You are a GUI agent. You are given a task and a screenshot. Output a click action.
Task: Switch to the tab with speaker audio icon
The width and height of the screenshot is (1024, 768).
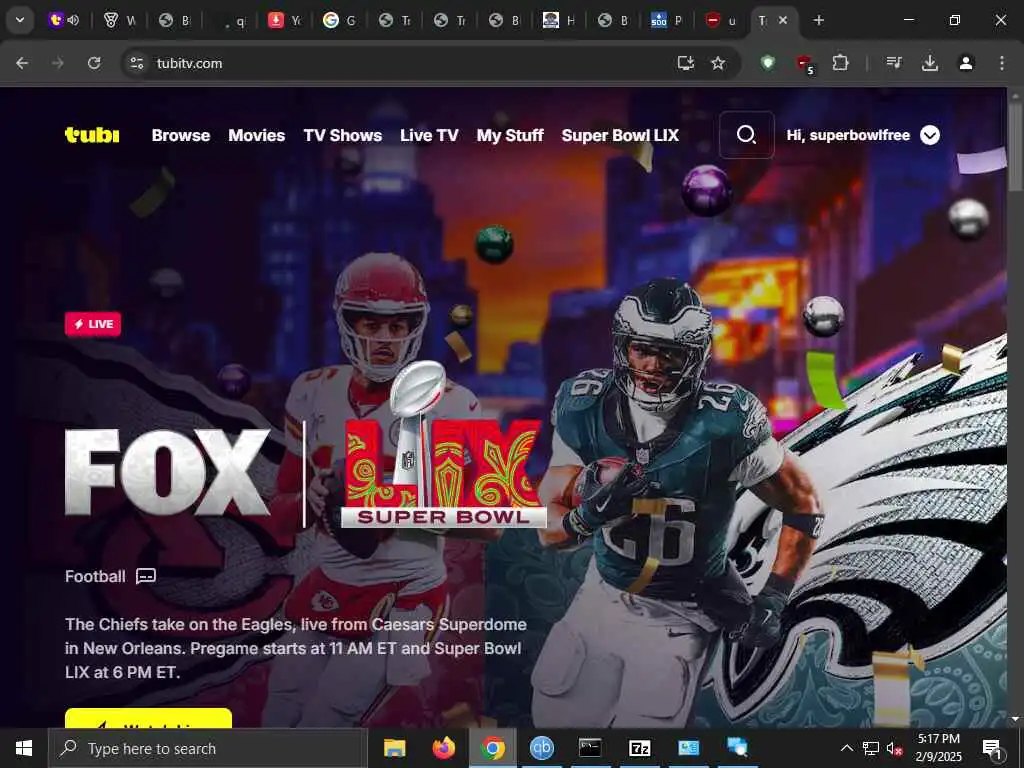tap(64, 20)
